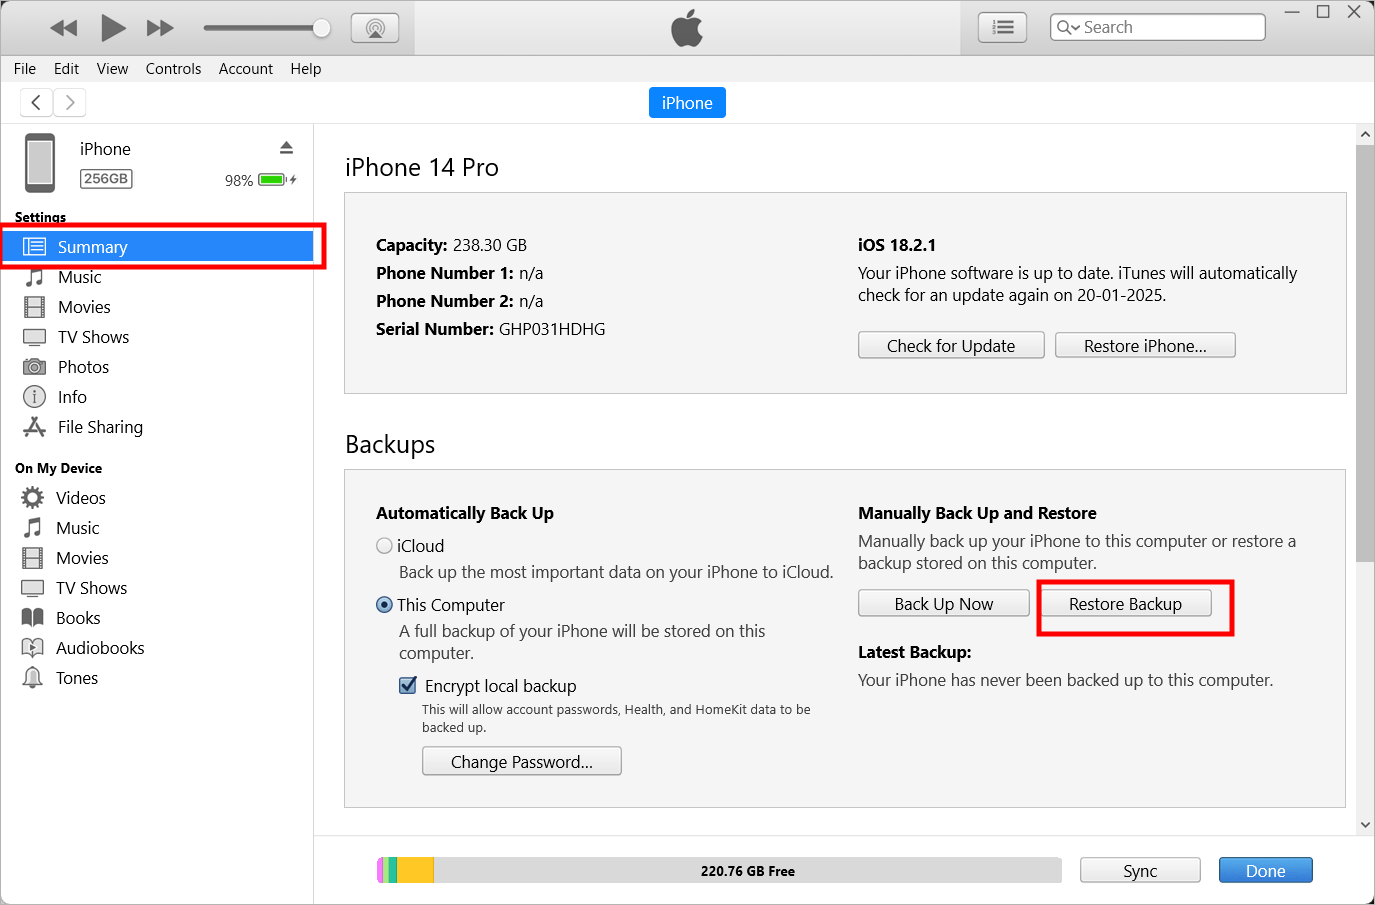
Task: Click the vertical scrollbar thumb
Action: [x=1365, y=353]
